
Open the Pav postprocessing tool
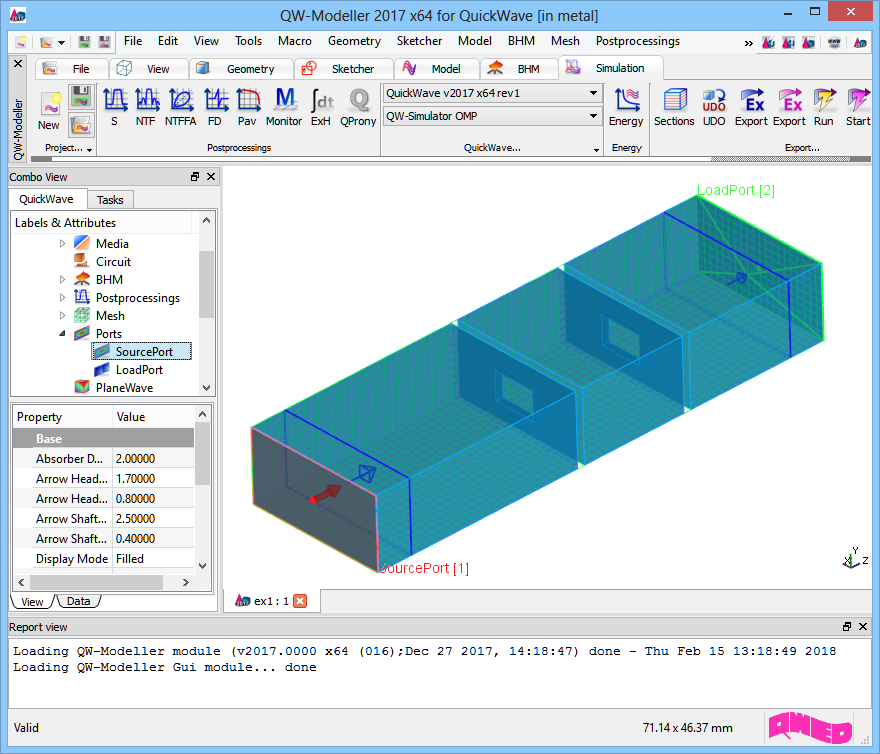pyautogui.click(x=246, y=106)
